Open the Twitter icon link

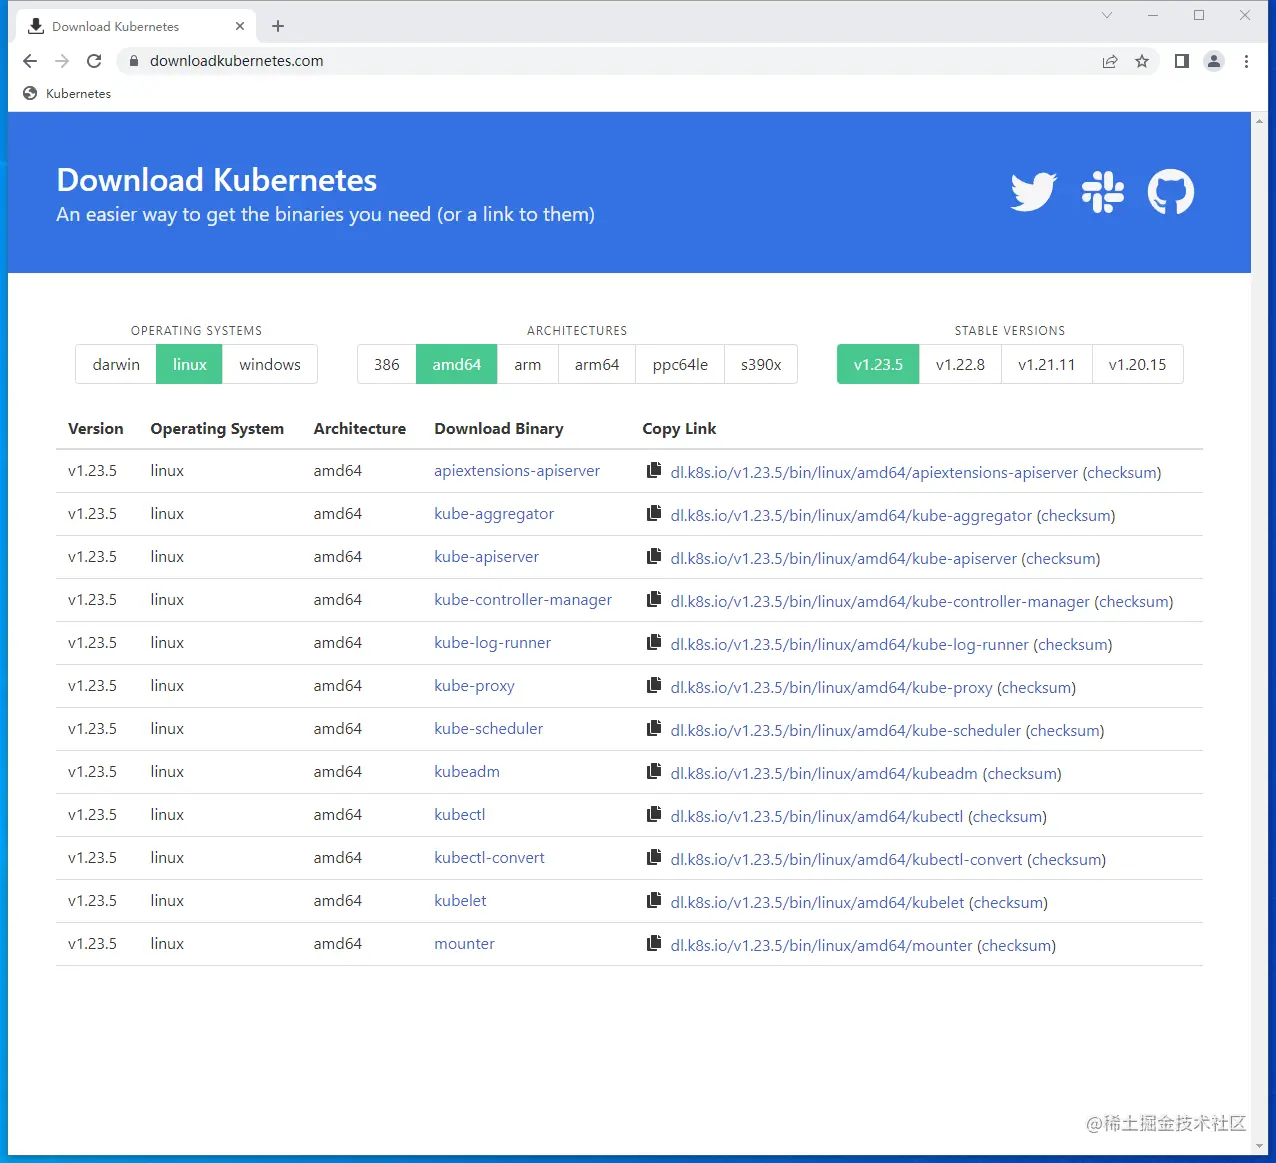click(1033, 192)
